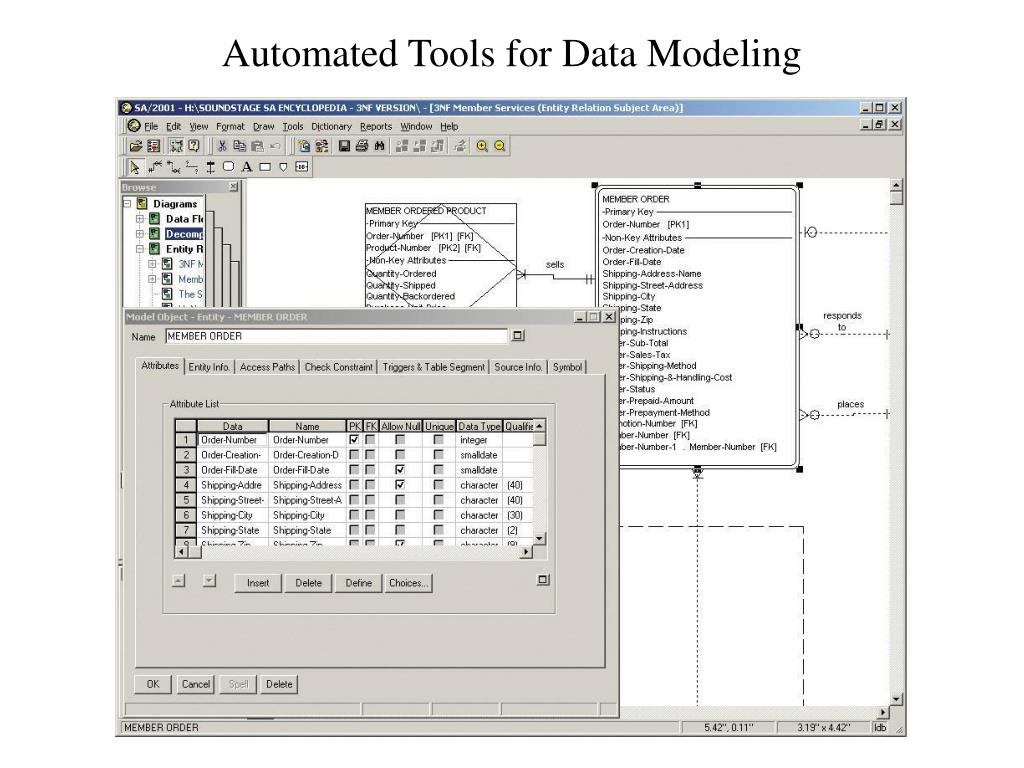Collapse the Entity Relation tree node

141,249
